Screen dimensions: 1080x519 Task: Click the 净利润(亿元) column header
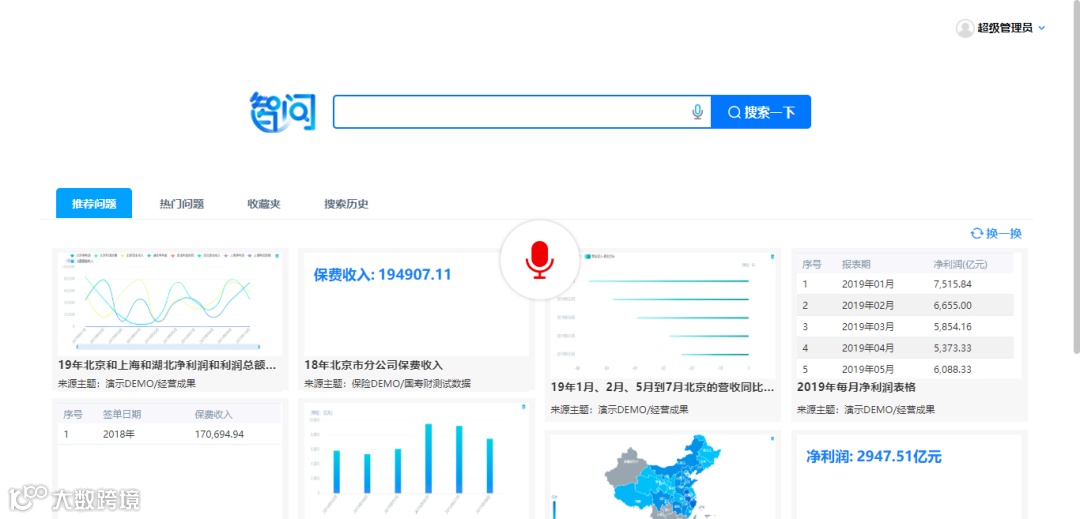(x=961, y=264)
